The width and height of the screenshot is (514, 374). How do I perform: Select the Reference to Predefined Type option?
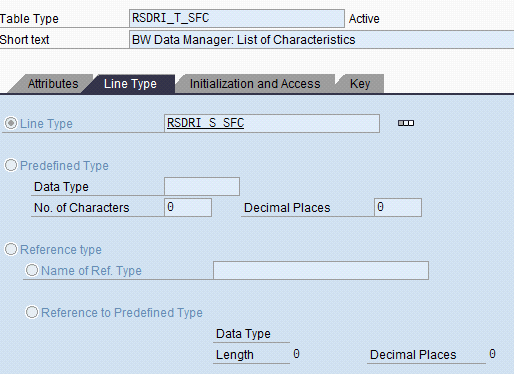point(32,312)
